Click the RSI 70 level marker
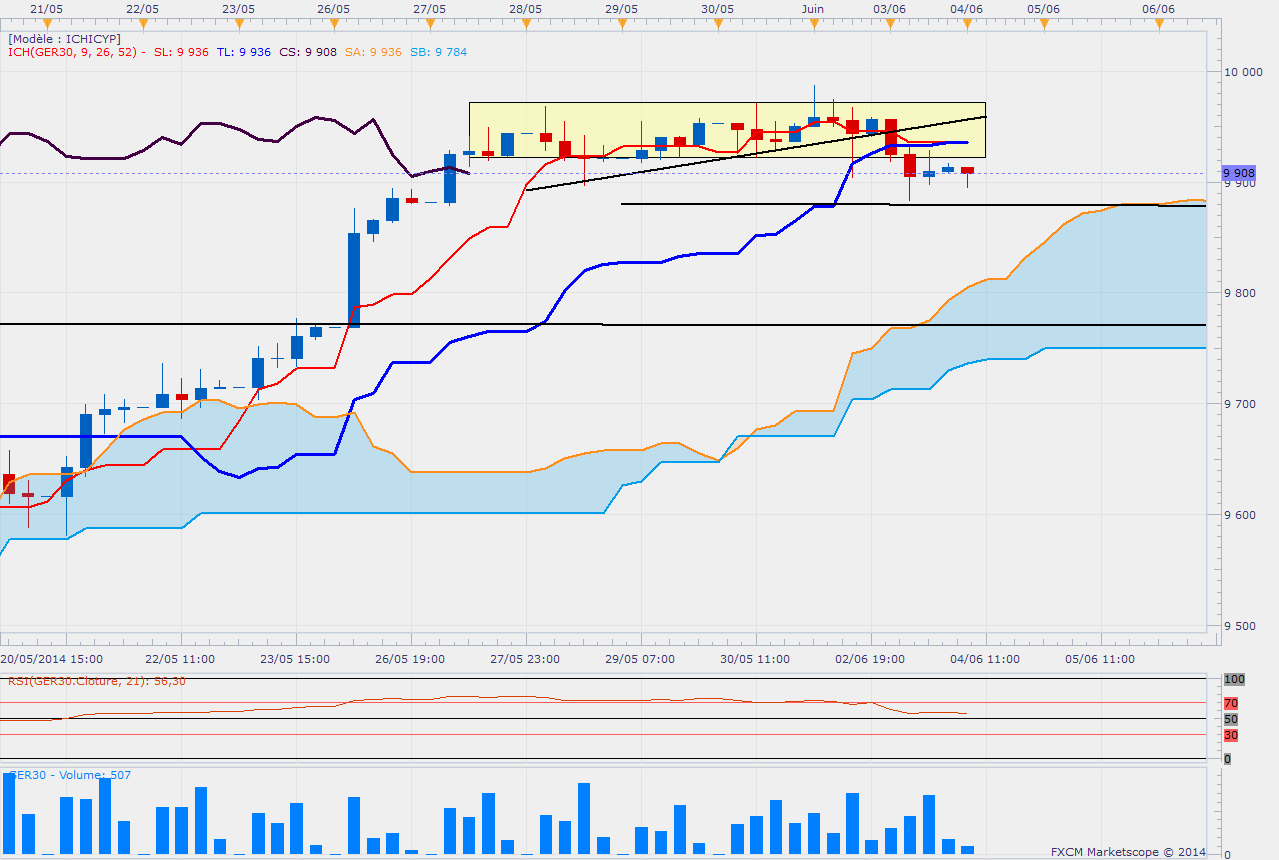 1231,703
